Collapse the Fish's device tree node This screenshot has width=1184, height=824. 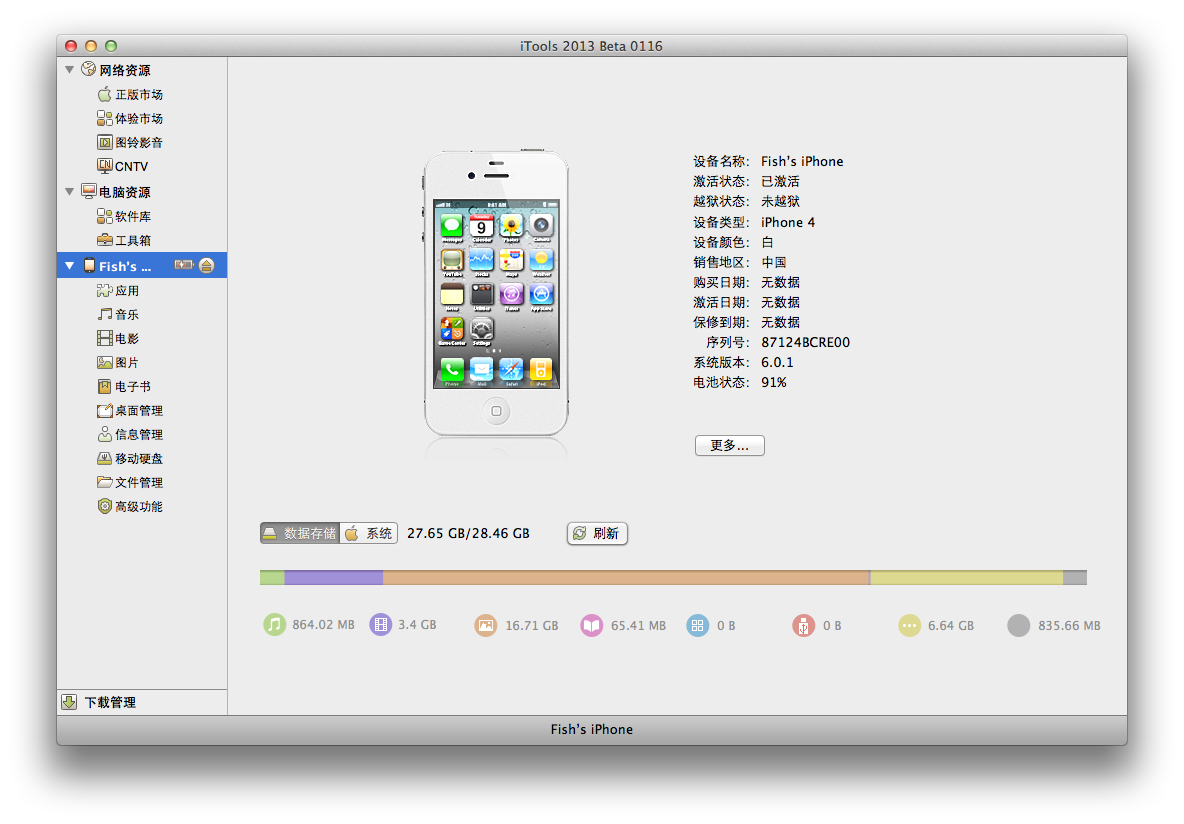[69, 266]
